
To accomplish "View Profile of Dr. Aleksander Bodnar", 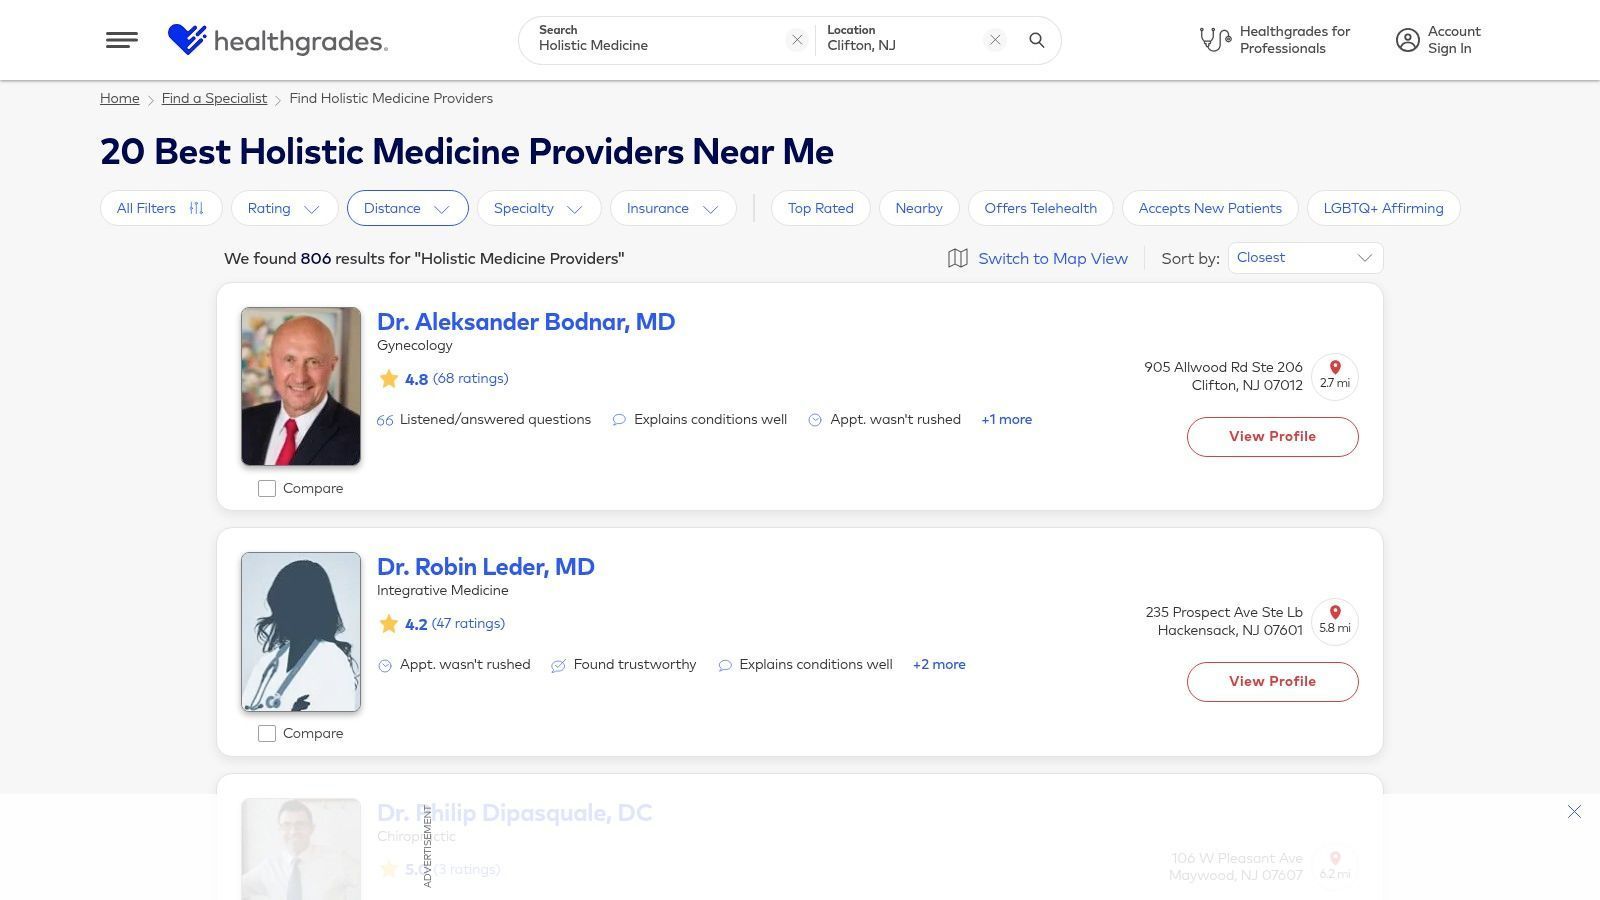I will [1272, 437].
